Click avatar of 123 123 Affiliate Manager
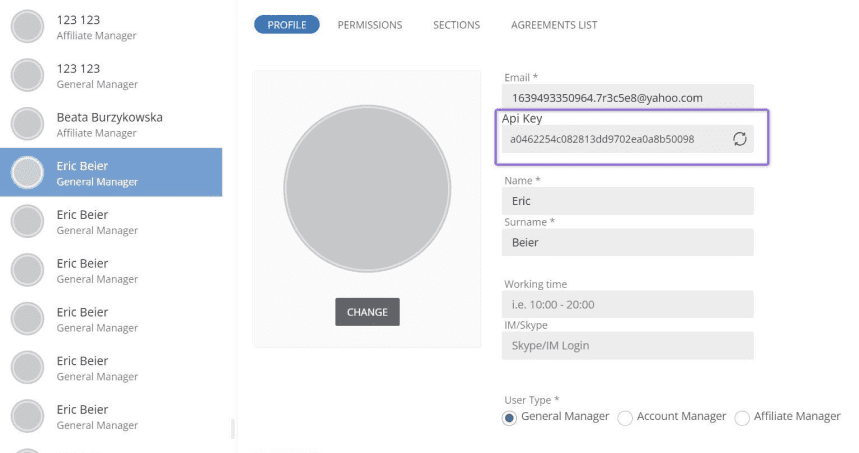 (27, 26)
